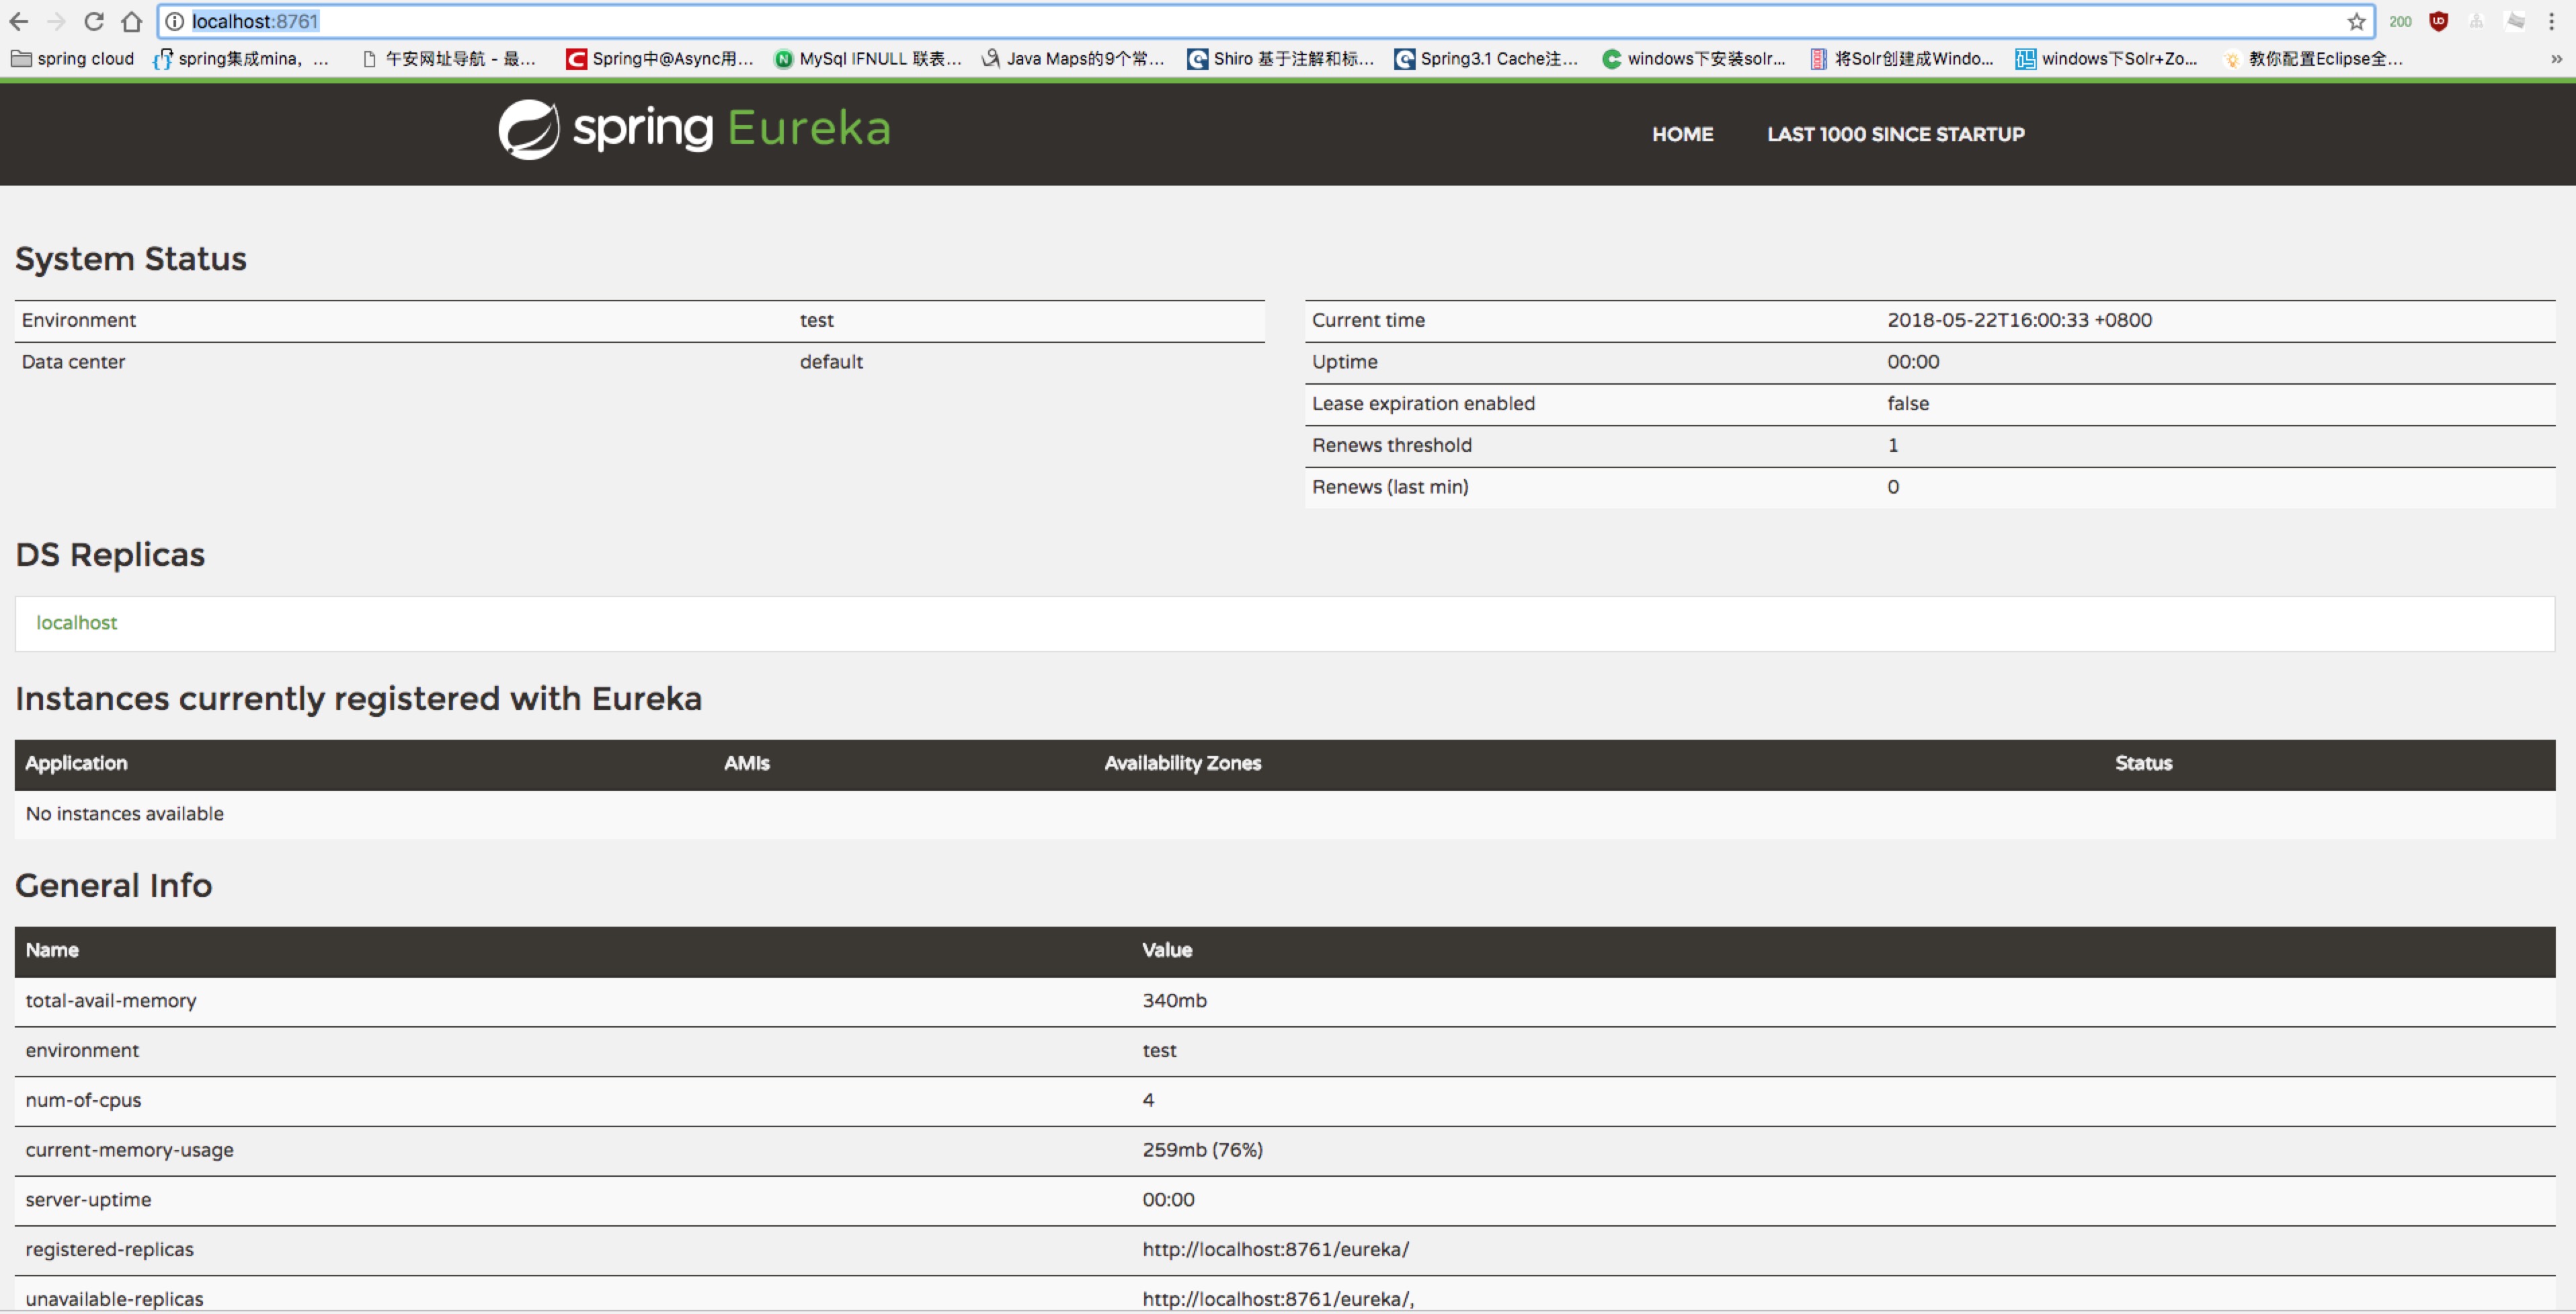Open LAST 1000 SINCE STARTUP page

[1895, 134]
